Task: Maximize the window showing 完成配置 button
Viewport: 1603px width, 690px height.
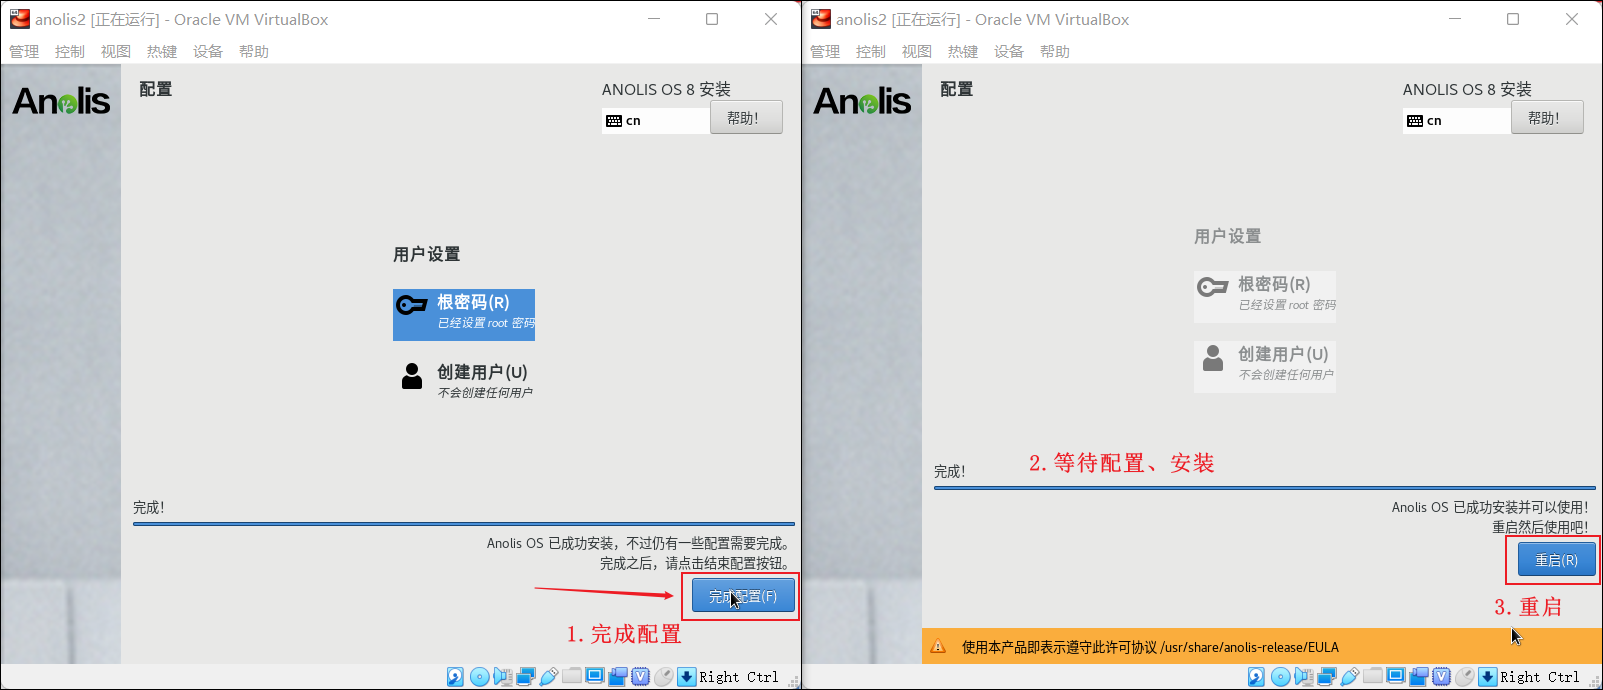Action: tap(712, 19)
